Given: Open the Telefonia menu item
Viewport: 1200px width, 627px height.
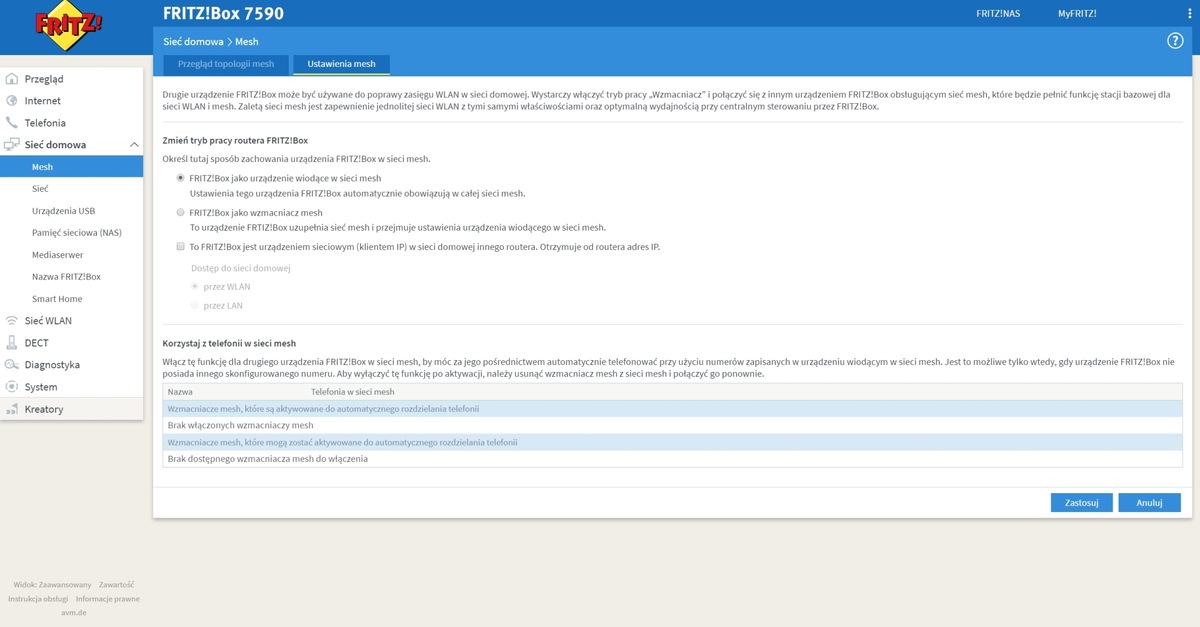Looking at the screenshot, I should [x=45, y=123].
